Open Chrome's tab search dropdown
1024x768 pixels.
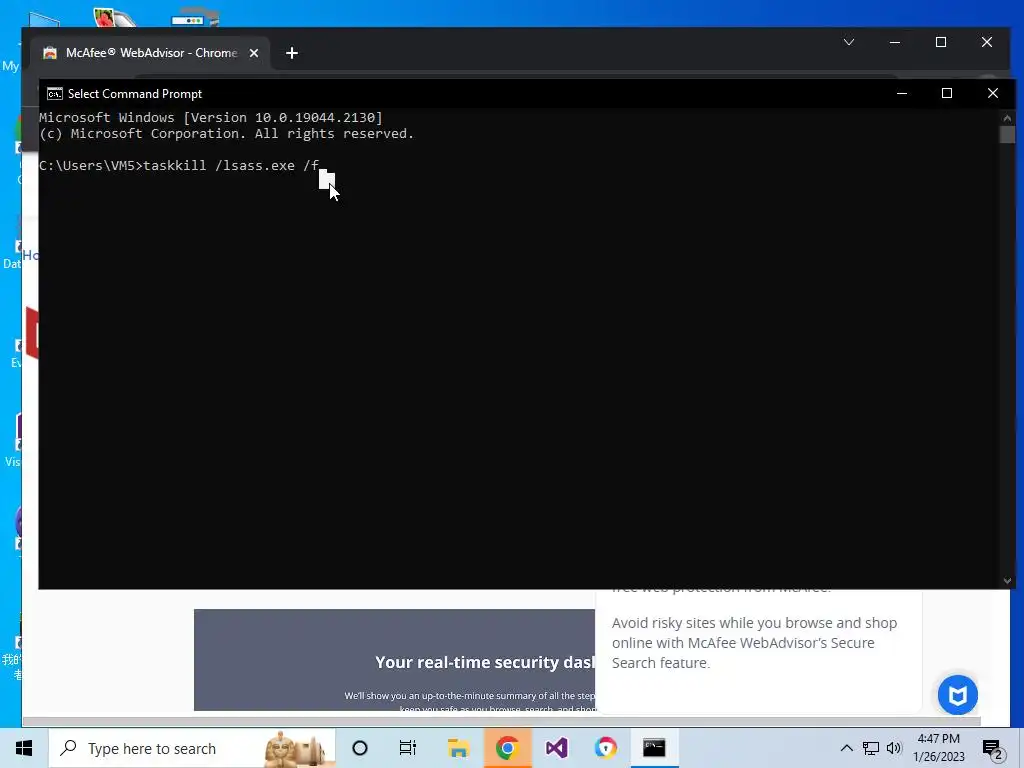point(849,42)
